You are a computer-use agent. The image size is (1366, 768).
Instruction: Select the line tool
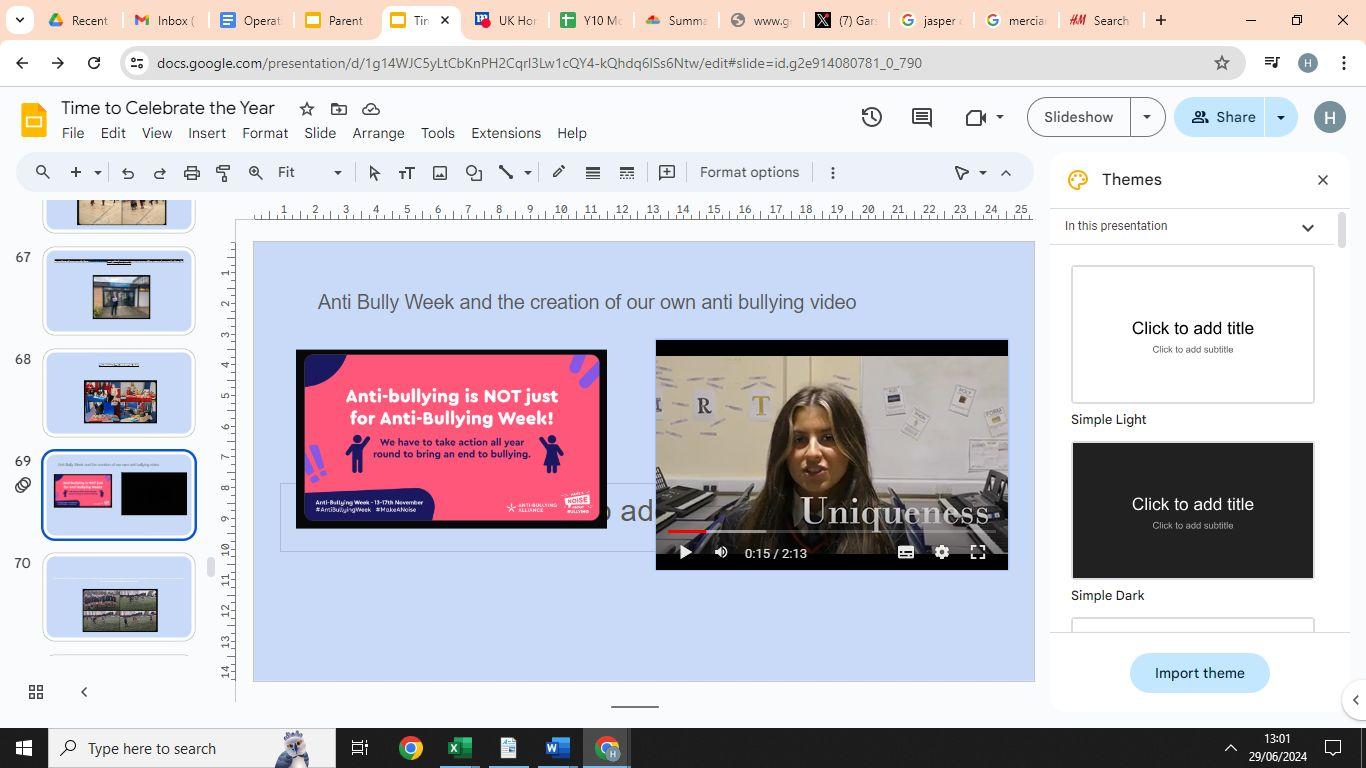click(506, 173)
